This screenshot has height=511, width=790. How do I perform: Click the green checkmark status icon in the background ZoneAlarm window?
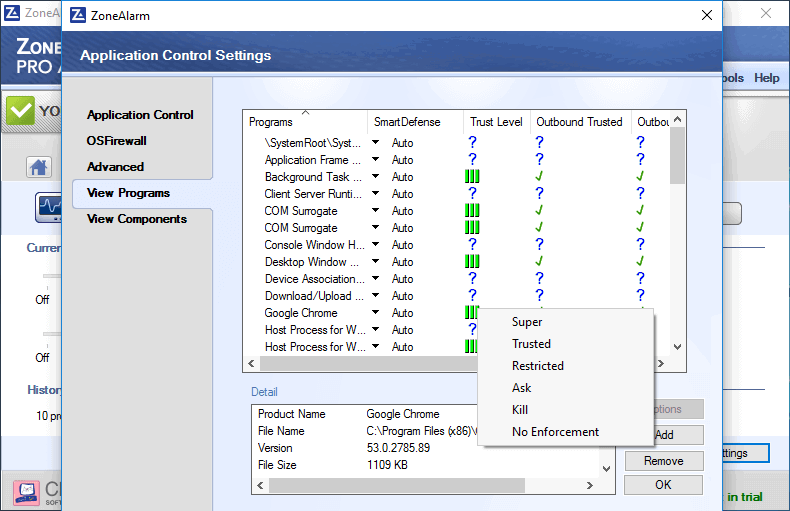(20, 110)
